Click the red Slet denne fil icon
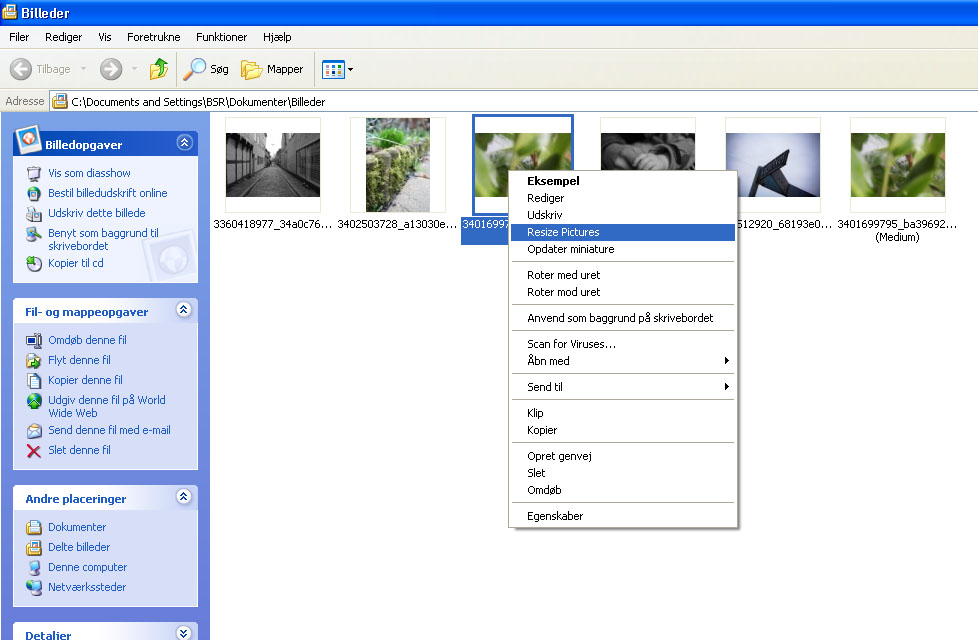The image size is (978, 640). click(x=34, y=450)
